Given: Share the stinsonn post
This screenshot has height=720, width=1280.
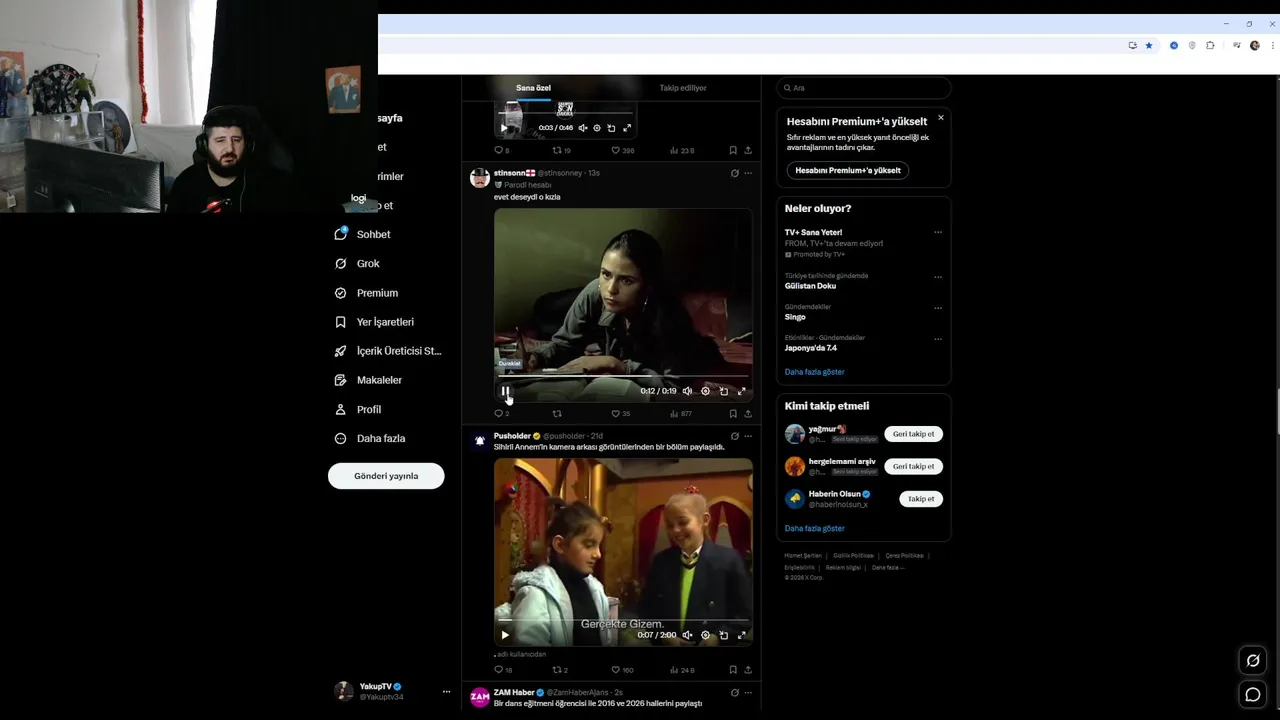Looking at the screenshot, I should 748,414.
